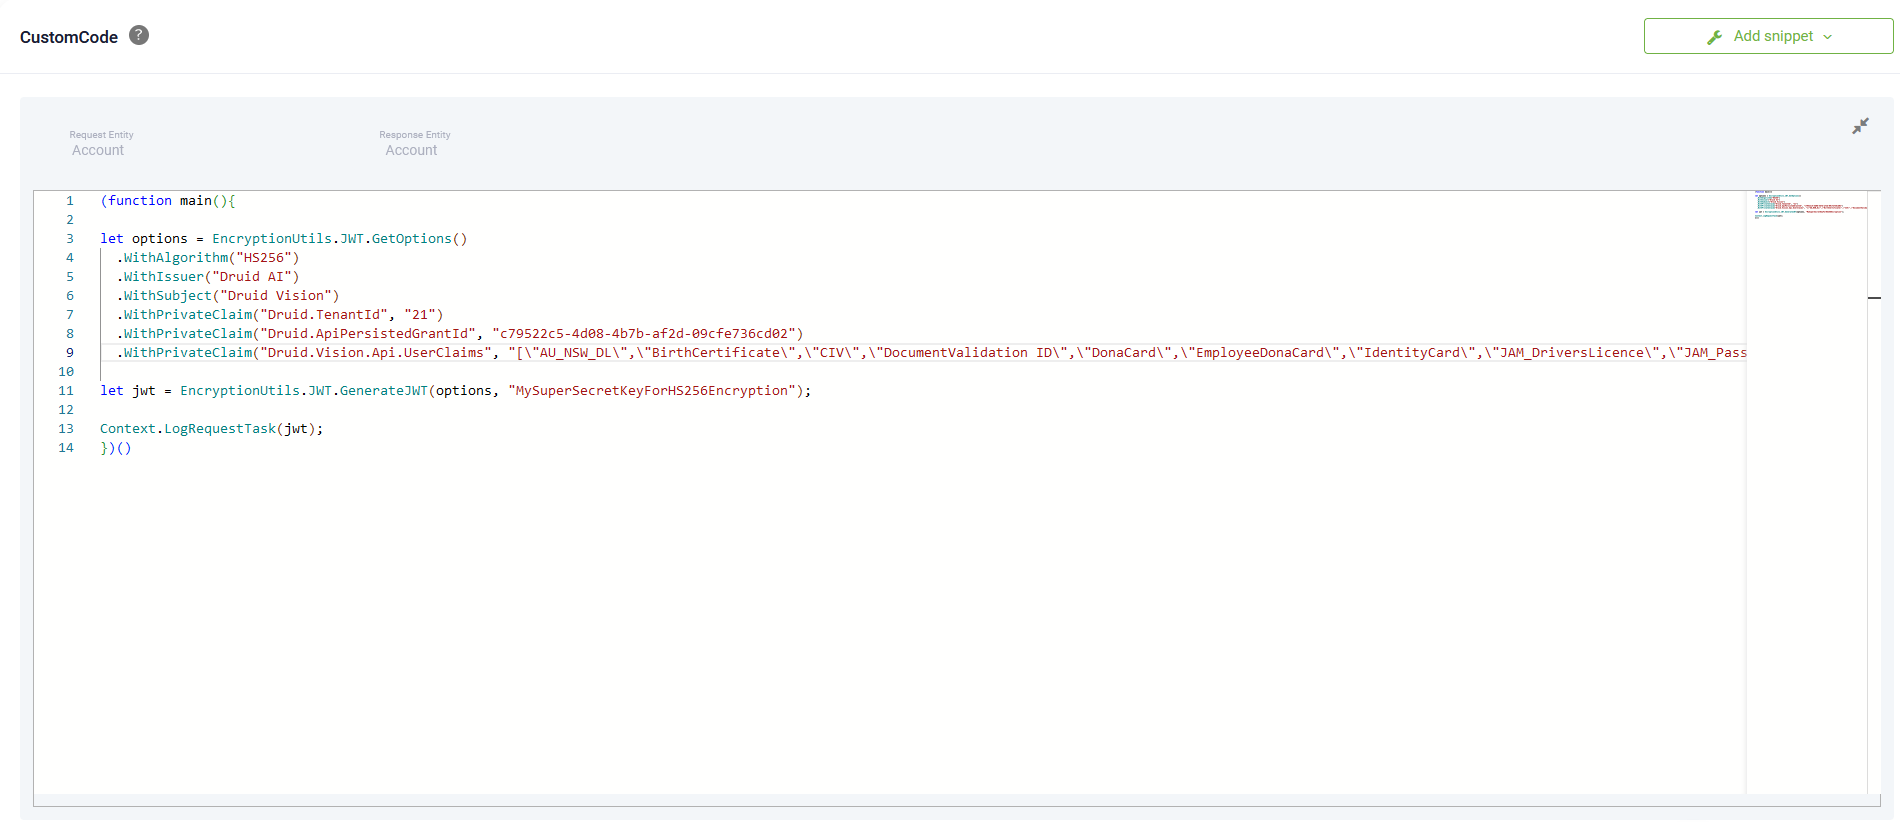Click Context.LogRequestTask on line 13
This screenshot has height=822, width=1900.
[188, 429]
